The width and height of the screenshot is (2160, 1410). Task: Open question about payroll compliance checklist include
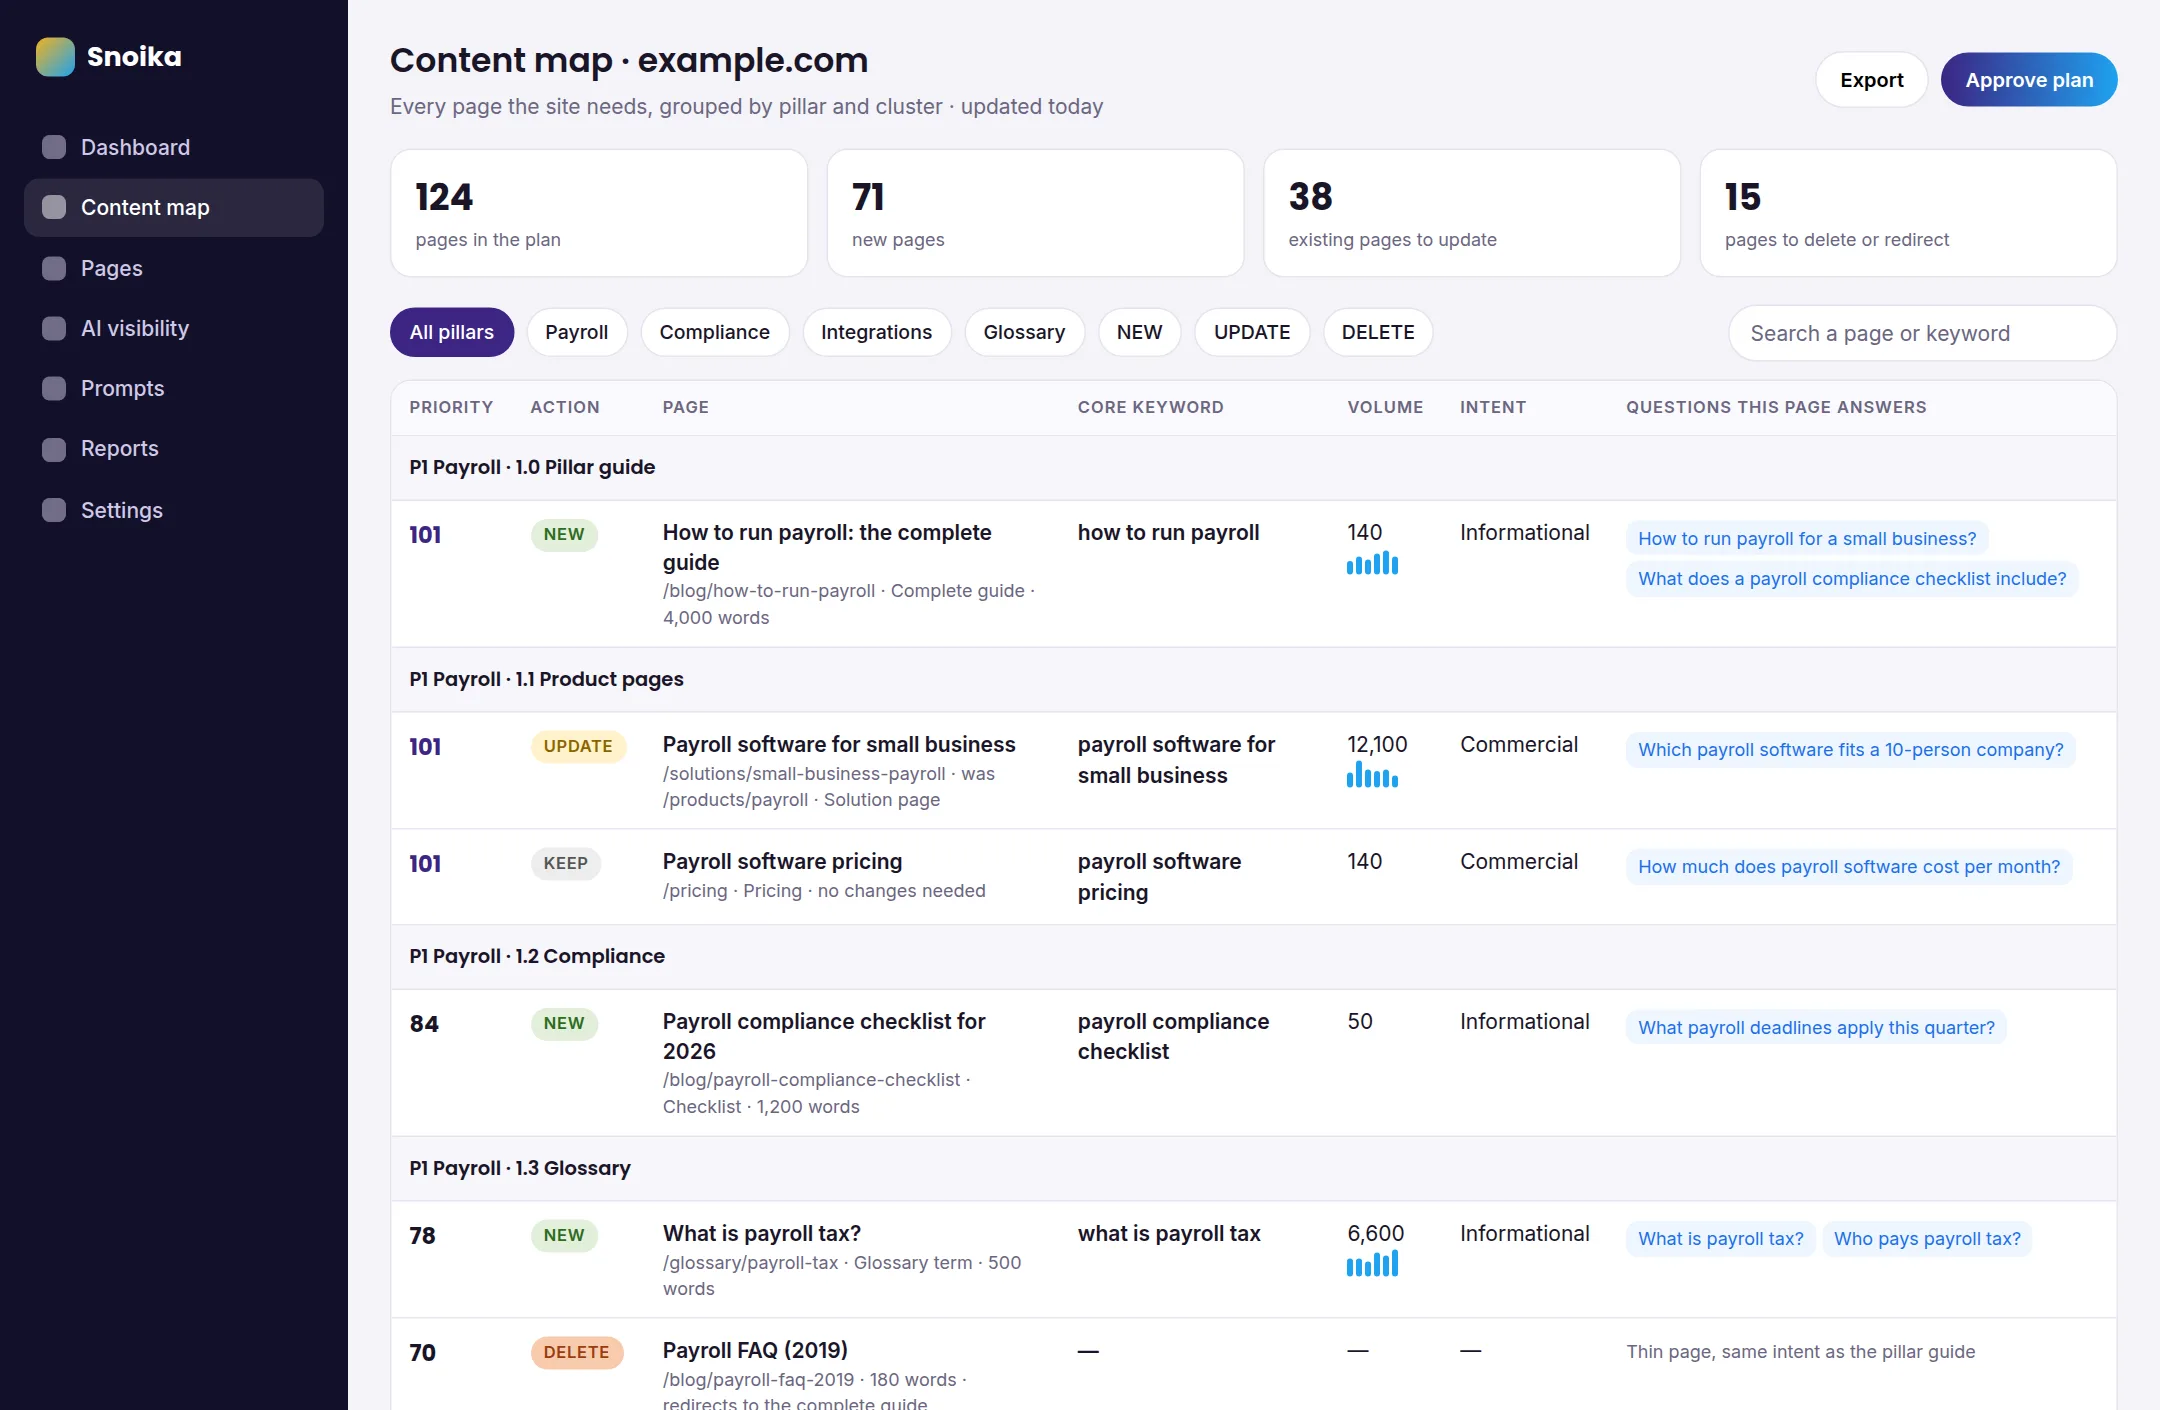(1852, 579)
